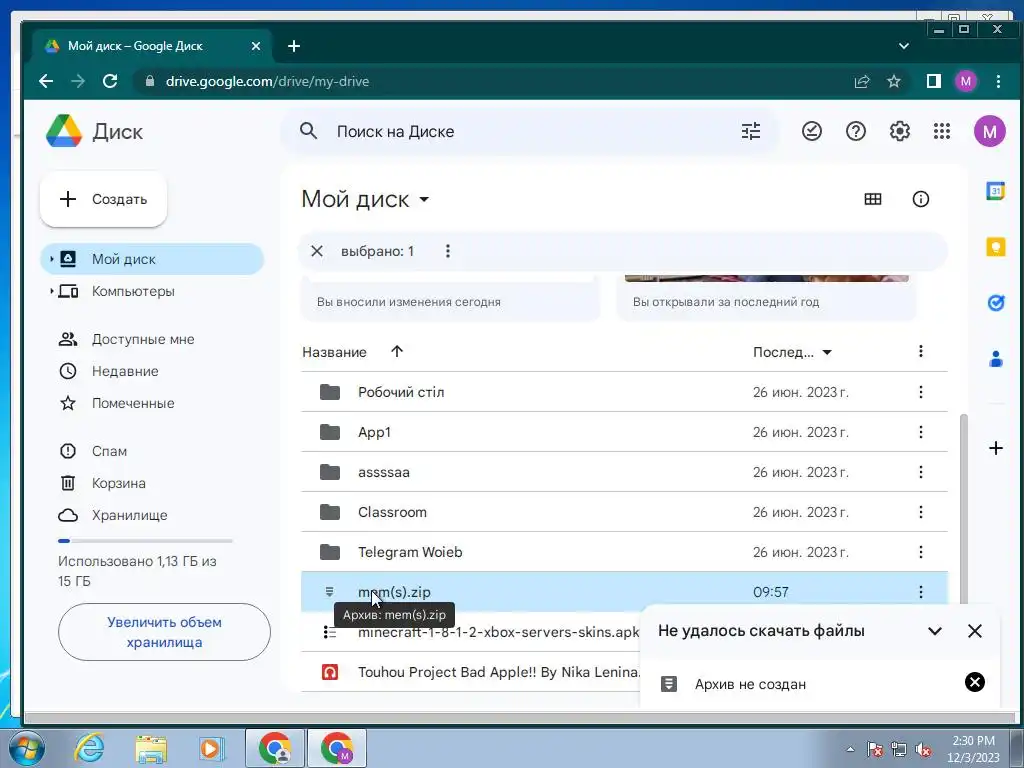1024x768 pixels.
Task: Select the Classroom folder row
Action: (x=624, y=512)
